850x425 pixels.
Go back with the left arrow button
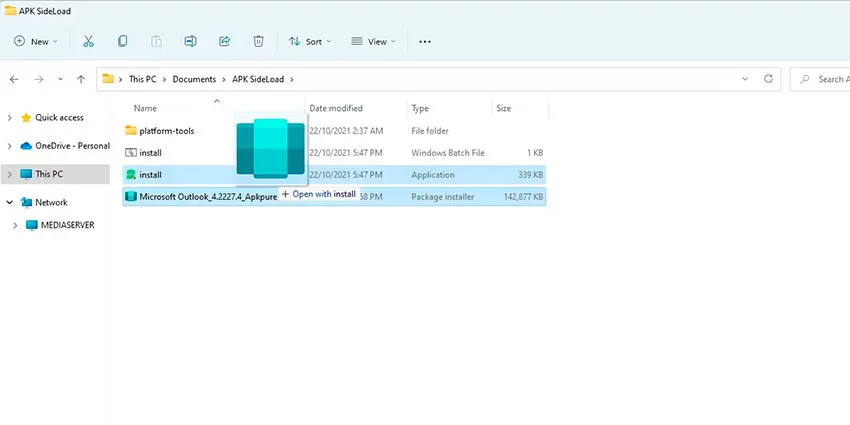[x=14, y=79]
